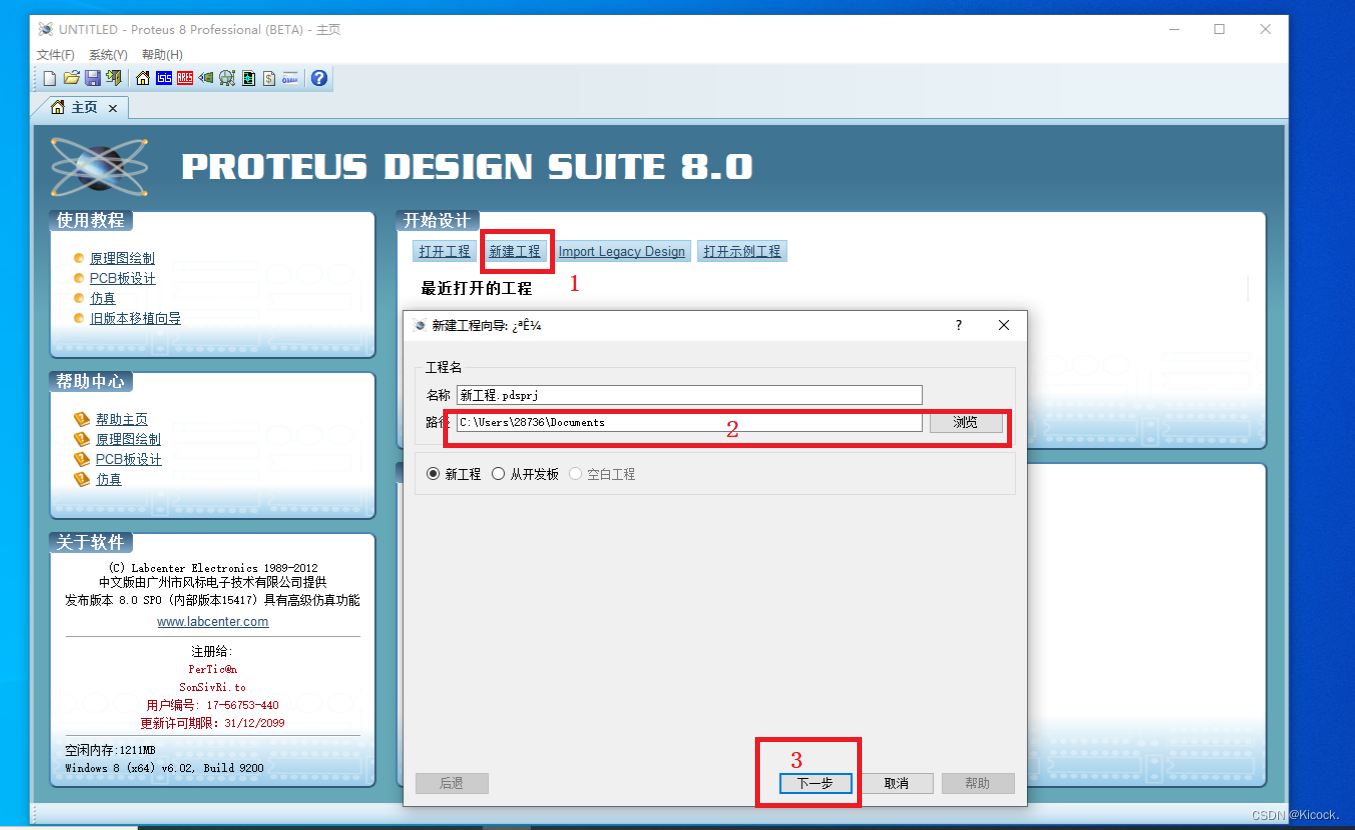Click the 浏览 button to browse paths
Screen dimensions: 1355x830
tap(966, 422)
